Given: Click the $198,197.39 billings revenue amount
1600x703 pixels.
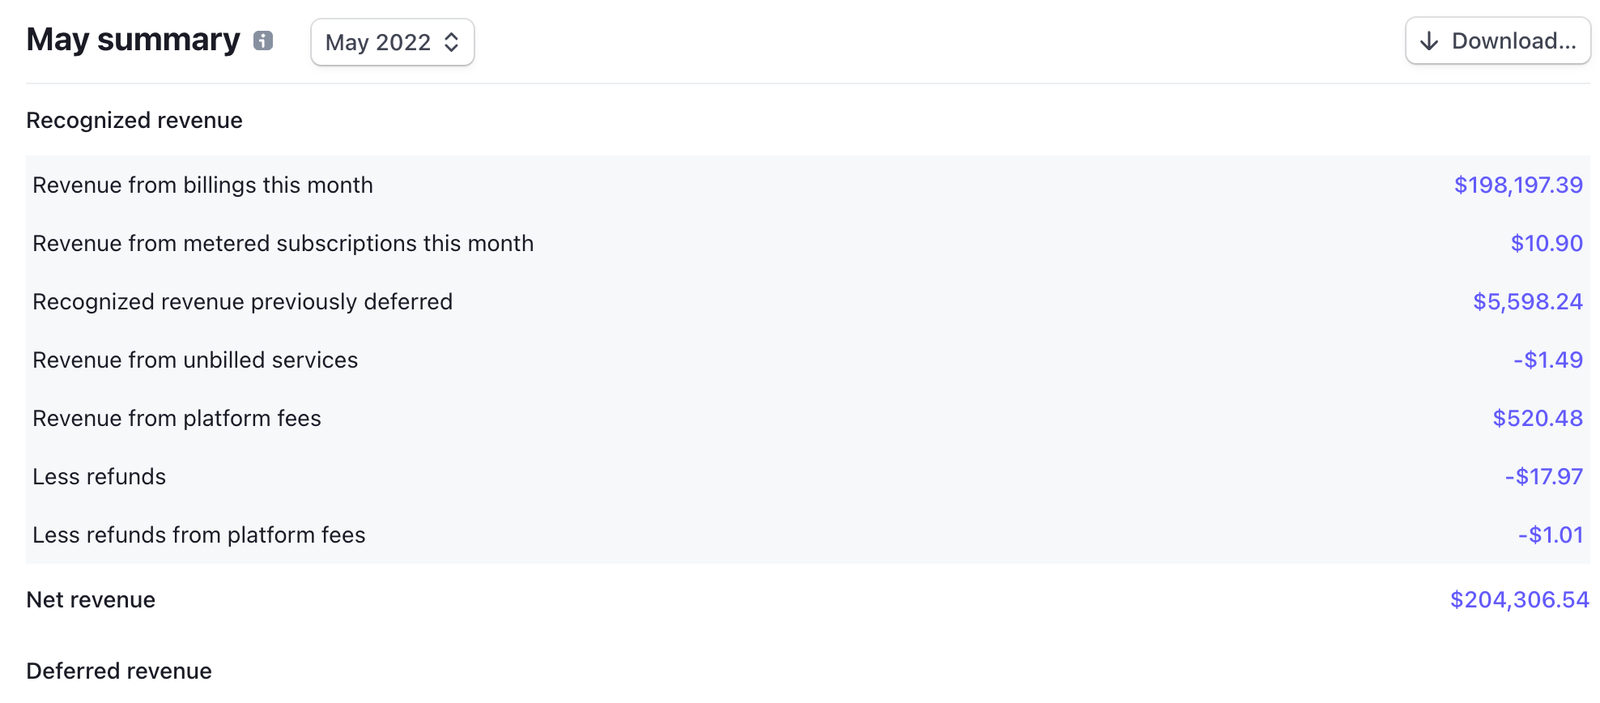Looking at the screenshot, I should coord(1517,185).
